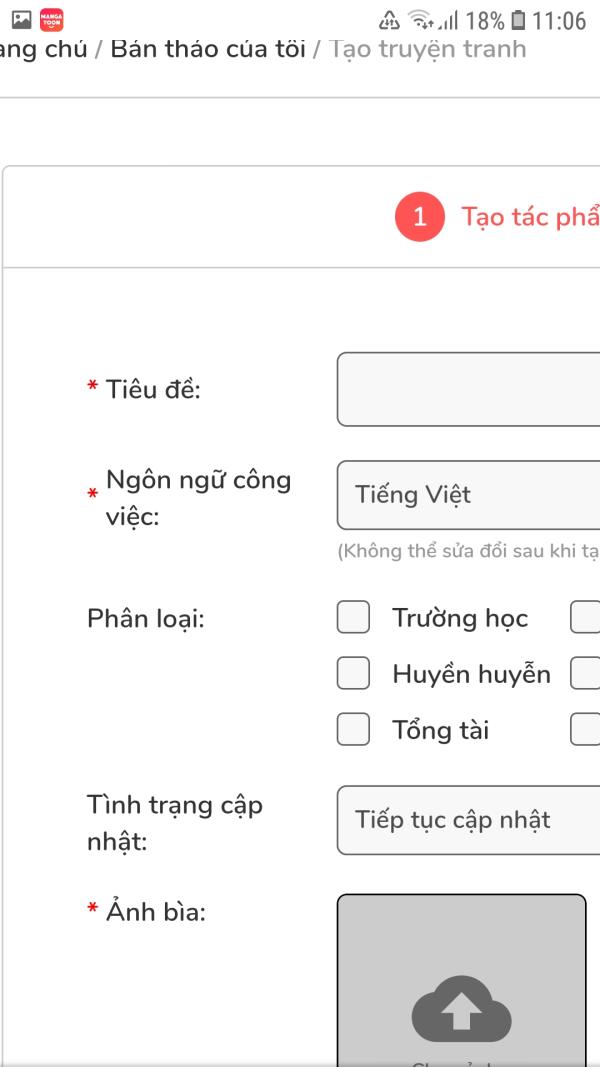Screen dimensions: 600x1067
Task: Check the Tổng tài category box
Action: tap(353, 730)
